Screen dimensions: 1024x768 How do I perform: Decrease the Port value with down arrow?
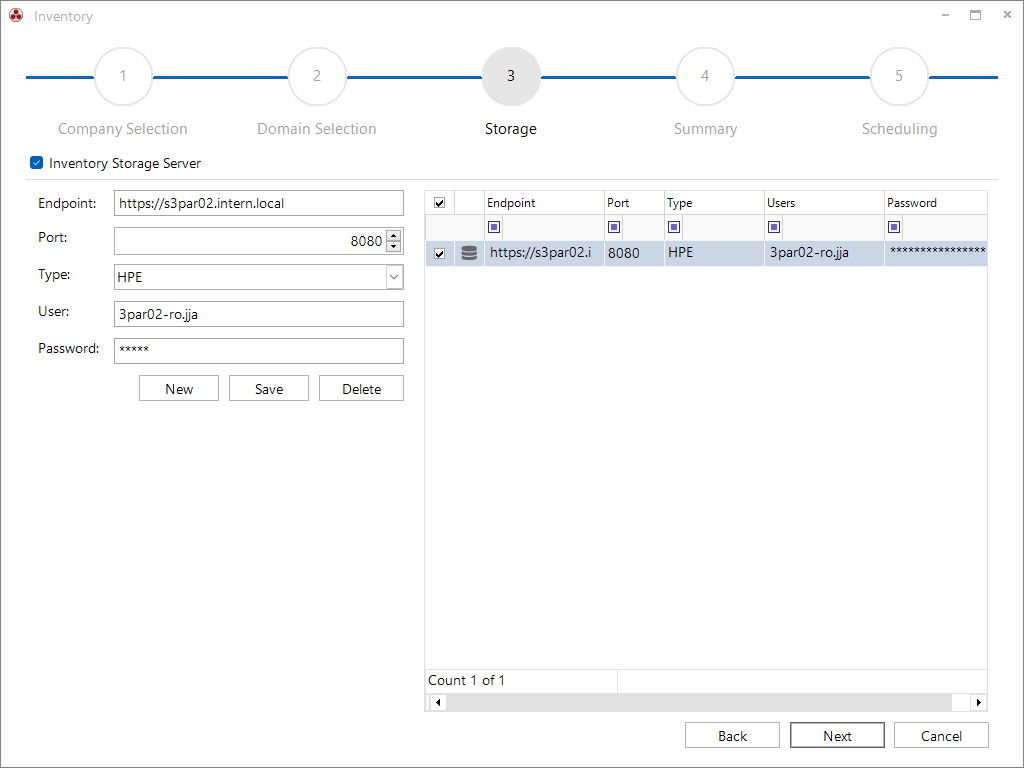tap(394, 247)
